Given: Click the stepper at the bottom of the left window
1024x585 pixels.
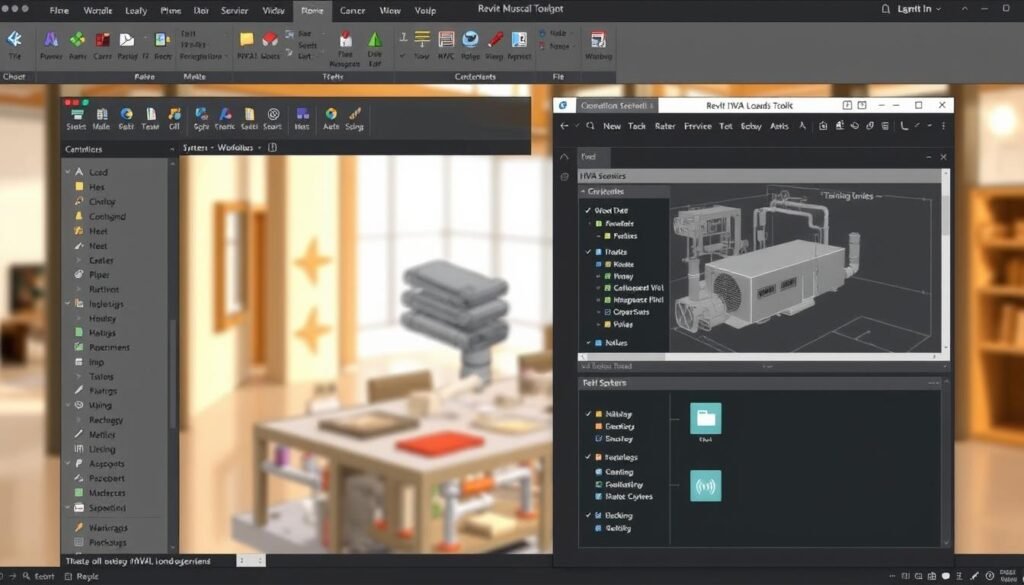Looking at the screenshot, I should tap(251, 560).
